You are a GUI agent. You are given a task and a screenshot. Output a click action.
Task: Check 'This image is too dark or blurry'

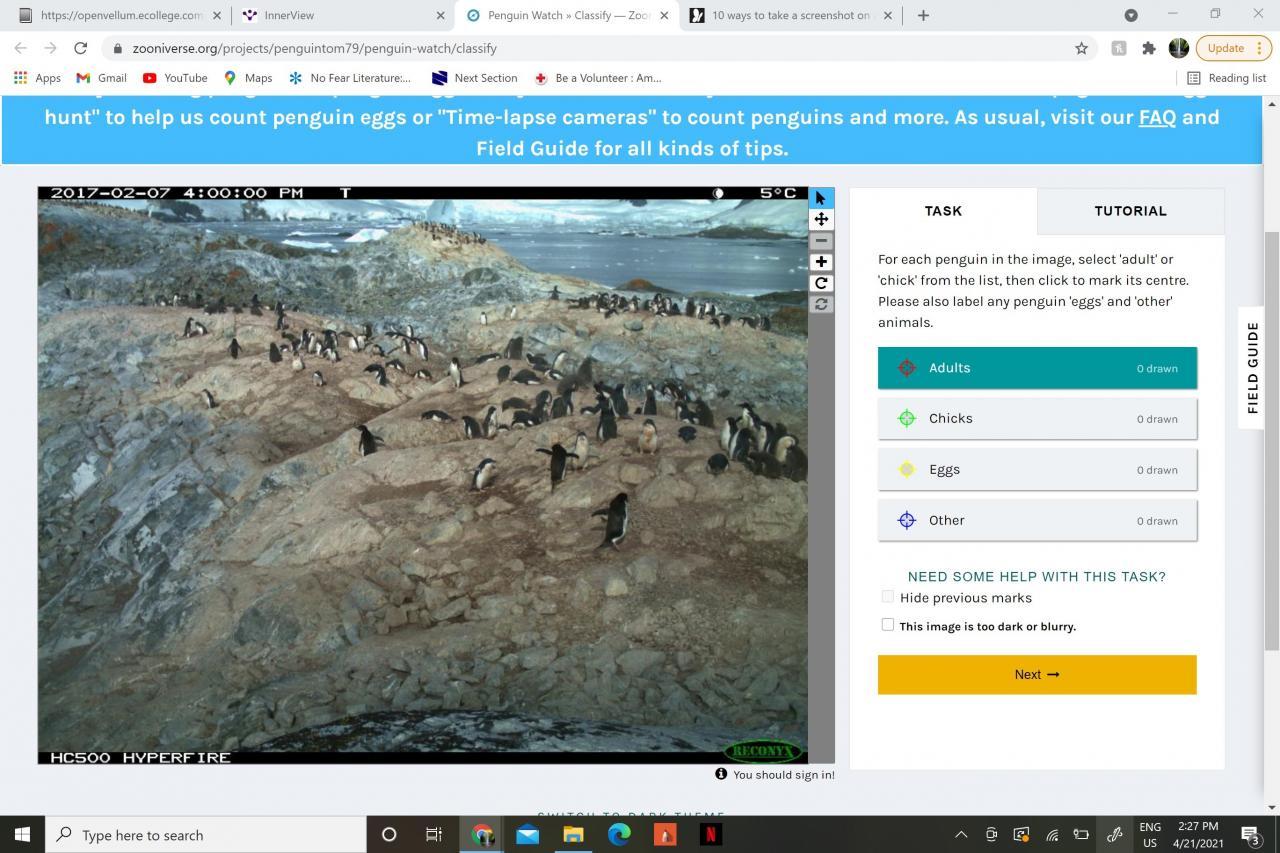point(887,625)
